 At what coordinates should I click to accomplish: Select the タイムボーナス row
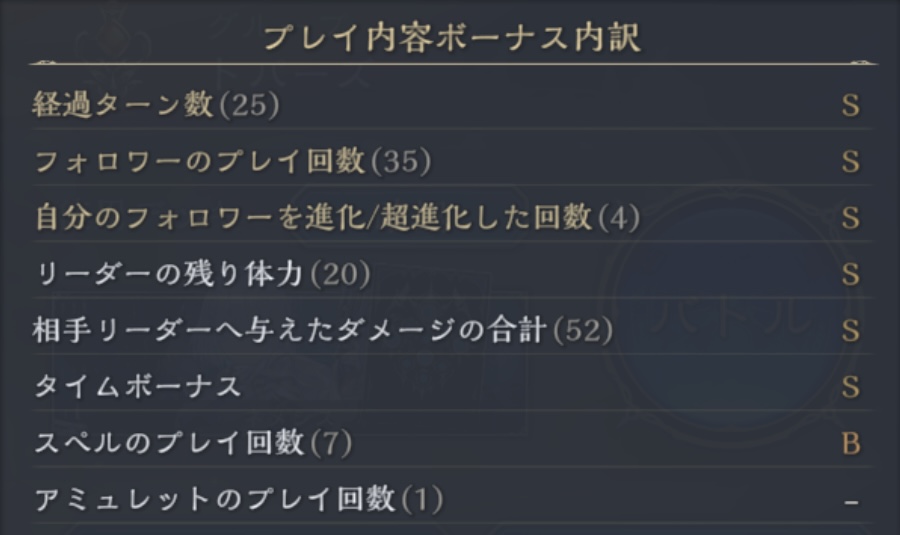pyautogui.click(x=452, y=385)
